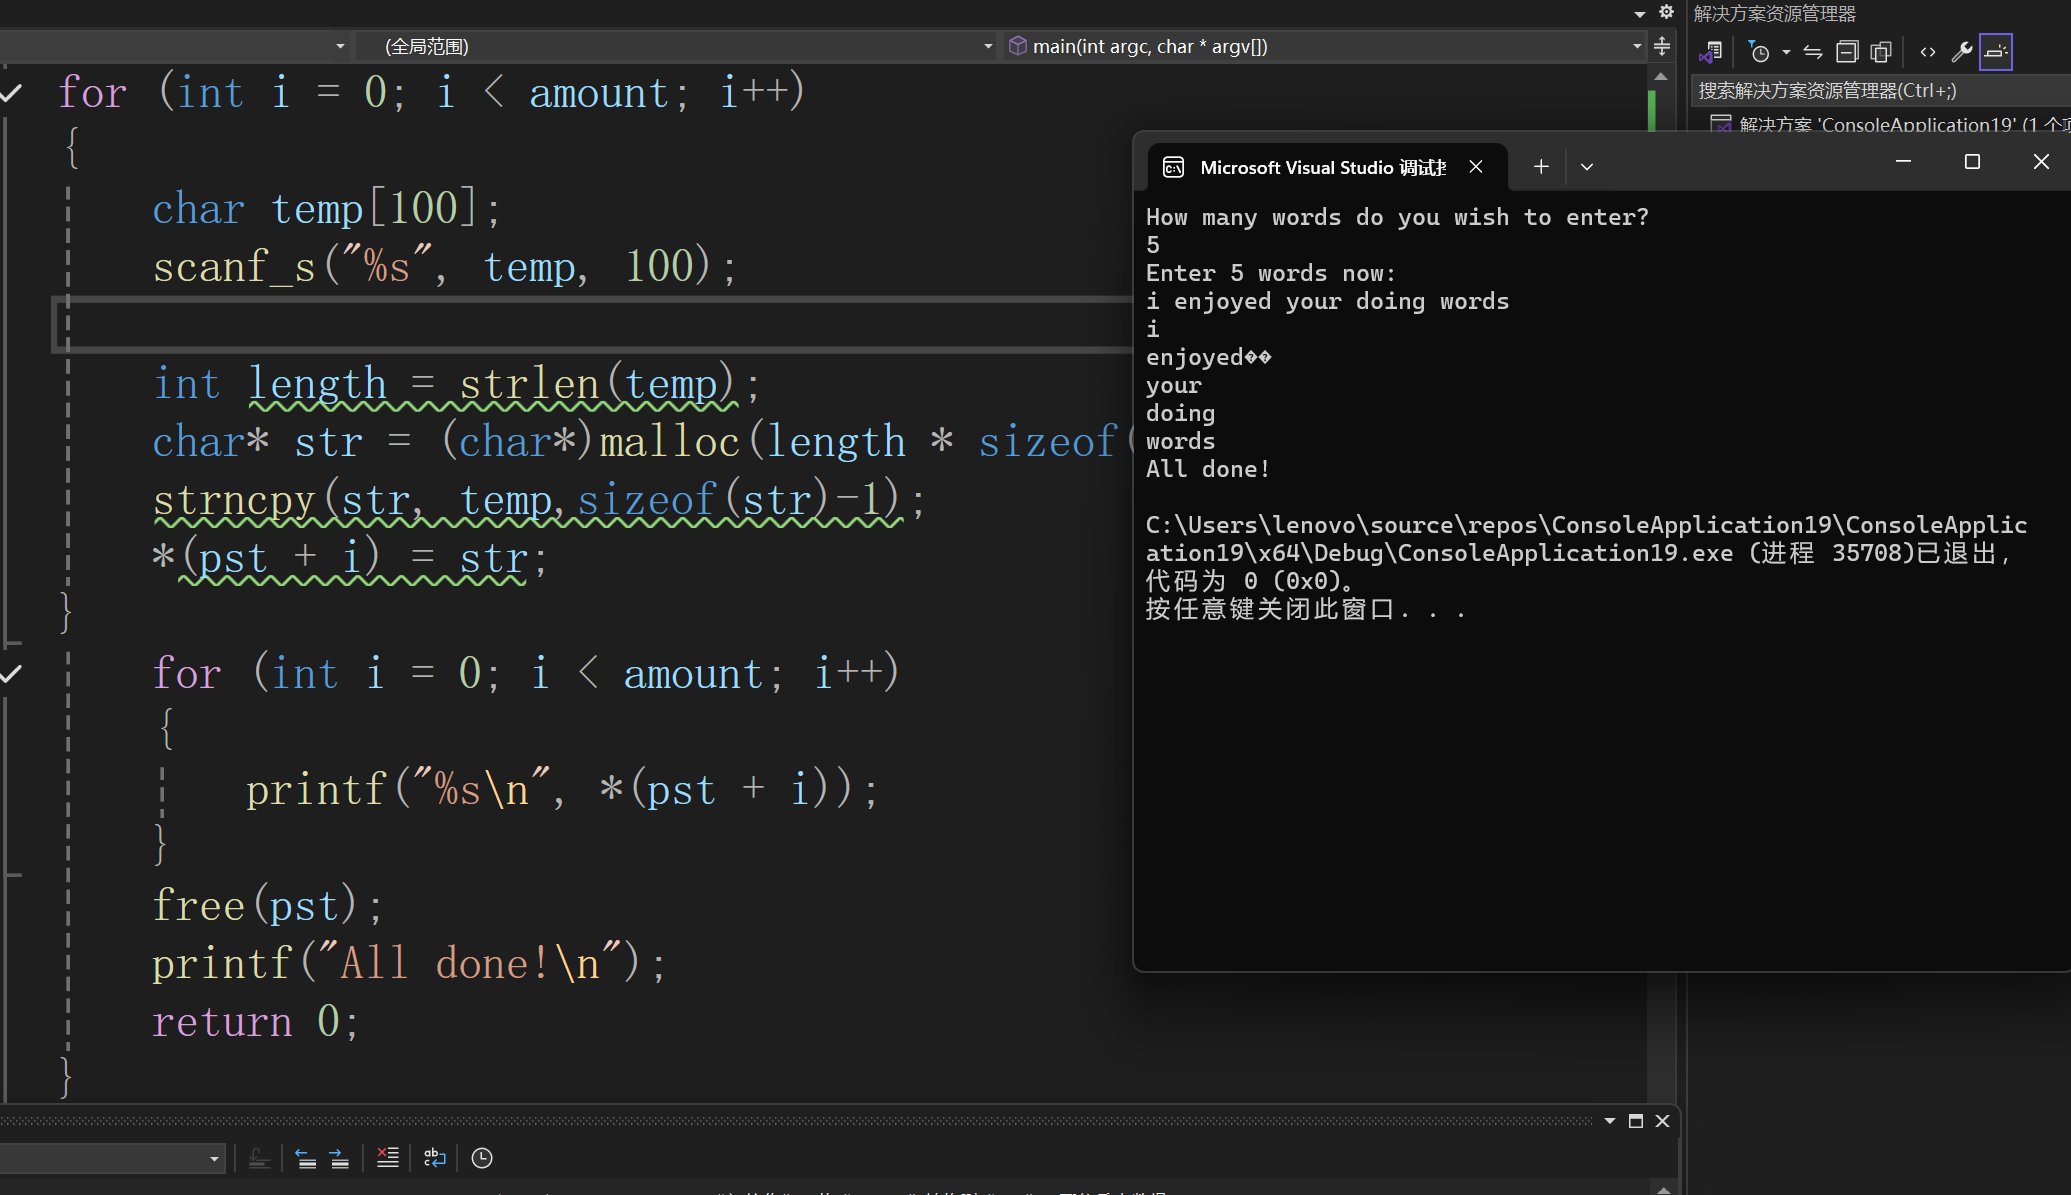Go to next message in output toolbar
This screenshot has height=1195, width=2071.
tap(340, 1158)
